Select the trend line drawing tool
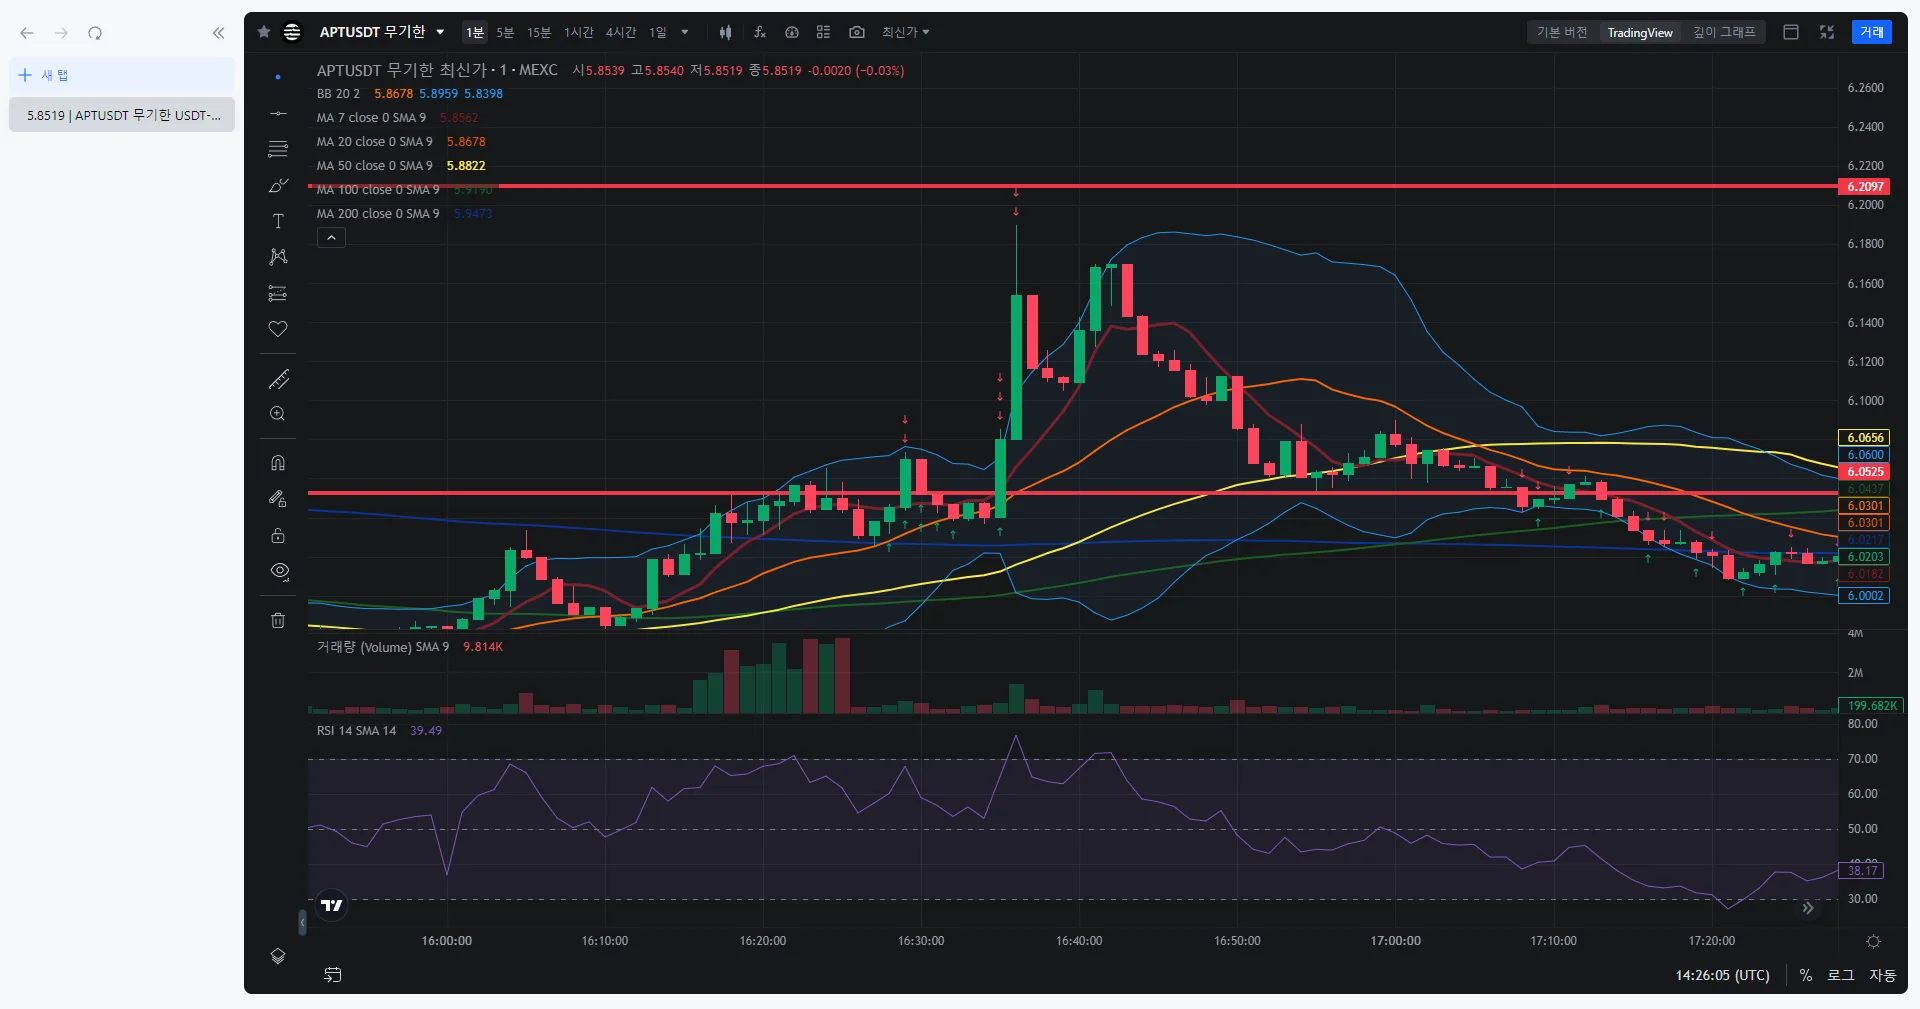Viewport: 1920px width, 1009px height. pyautogui.click(x=278, y=113)
